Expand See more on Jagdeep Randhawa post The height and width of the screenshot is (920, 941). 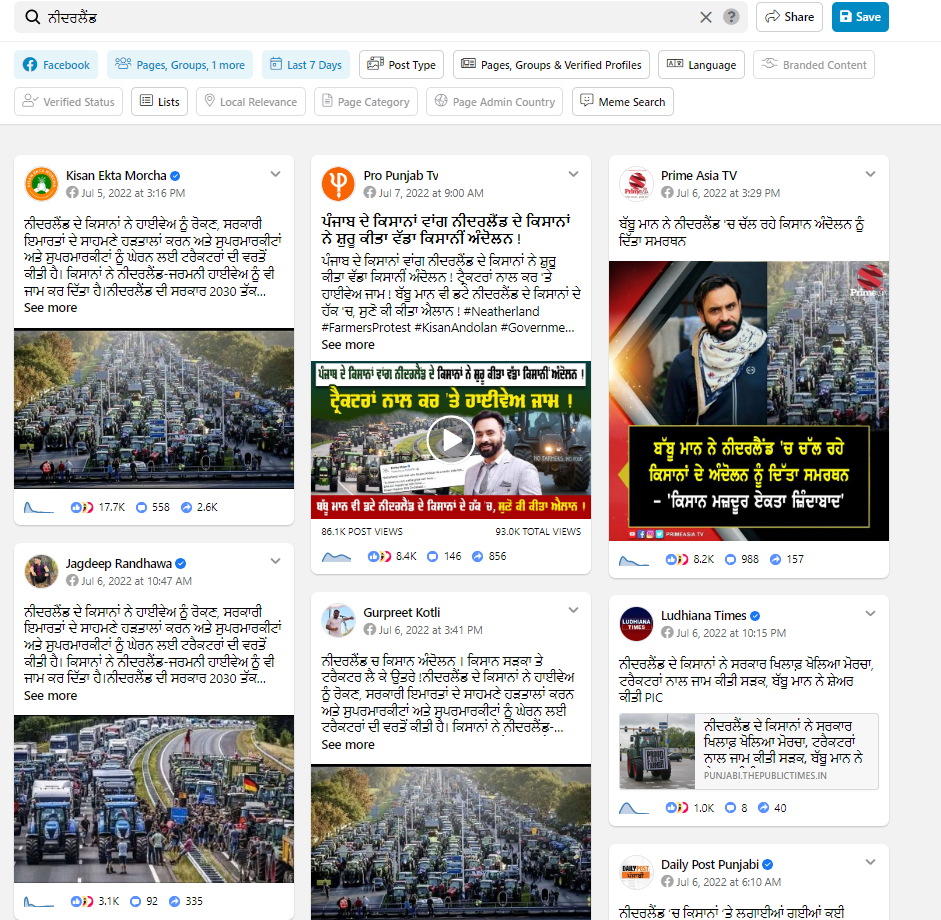(x=50, y=696)
